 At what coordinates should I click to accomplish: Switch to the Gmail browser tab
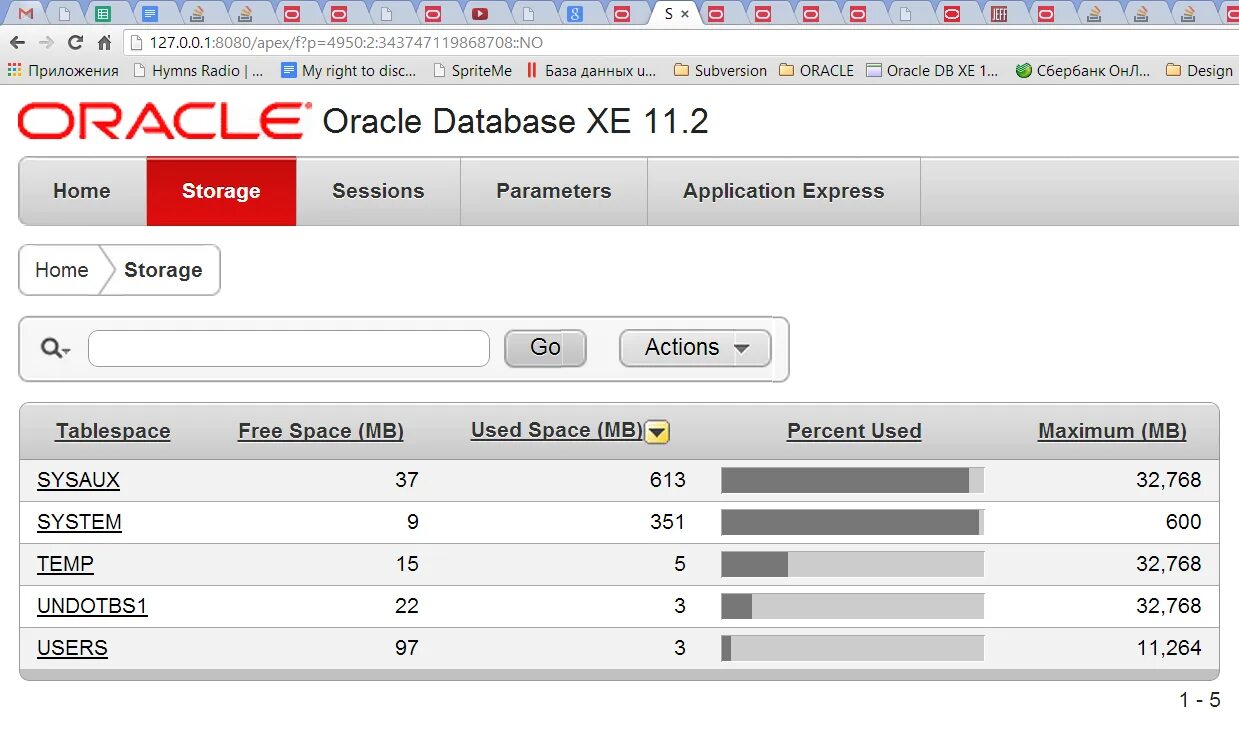pos(26,13)
